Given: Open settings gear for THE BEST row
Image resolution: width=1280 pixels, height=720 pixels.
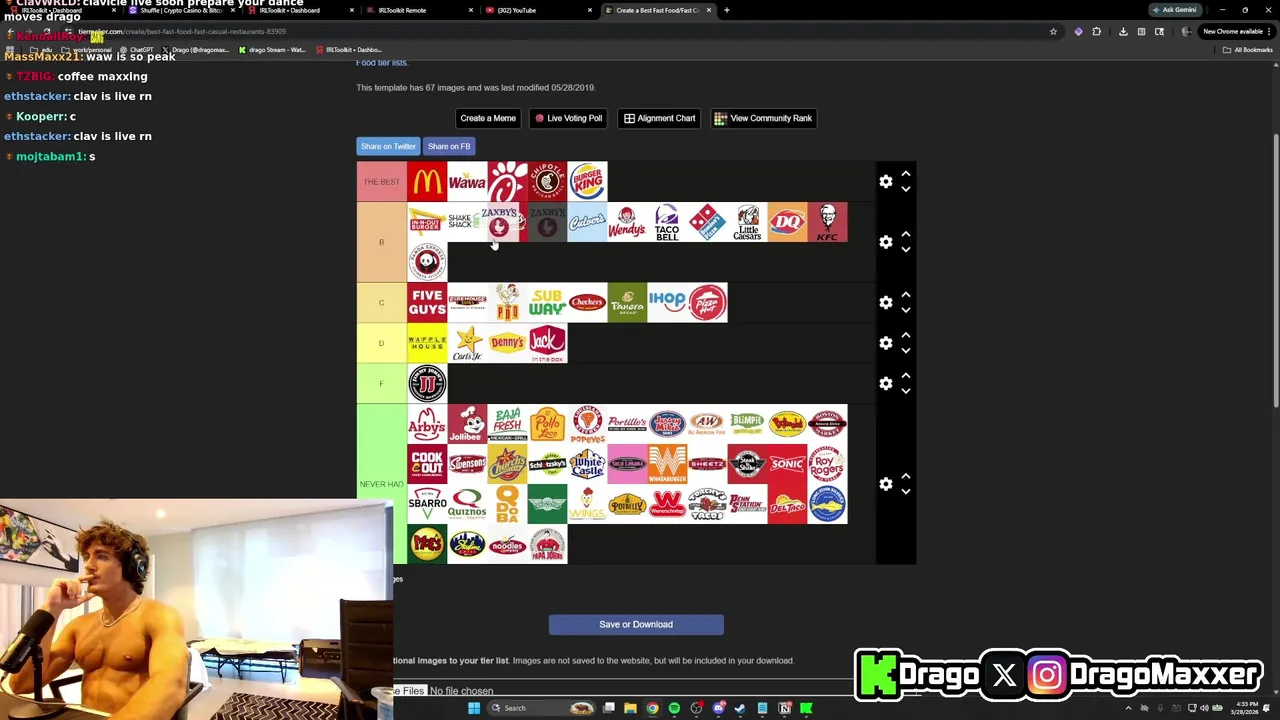Looking at the screenshot, I should pyautogui.click(x=886, y=181).
